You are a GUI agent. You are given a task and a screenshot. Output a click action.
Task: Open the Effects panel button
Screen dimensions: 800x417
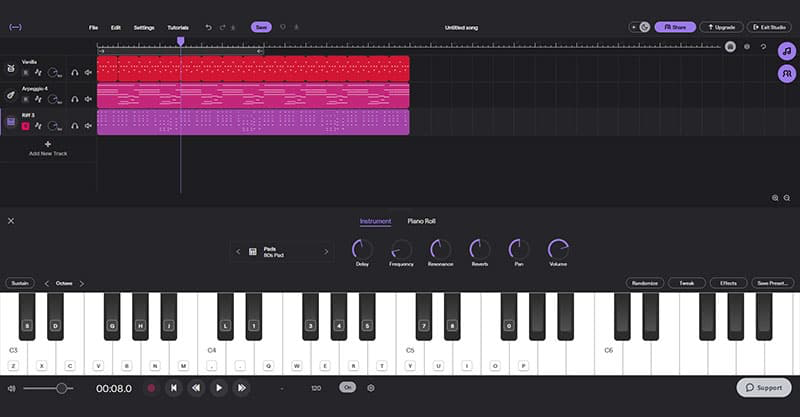click(729, 283)
